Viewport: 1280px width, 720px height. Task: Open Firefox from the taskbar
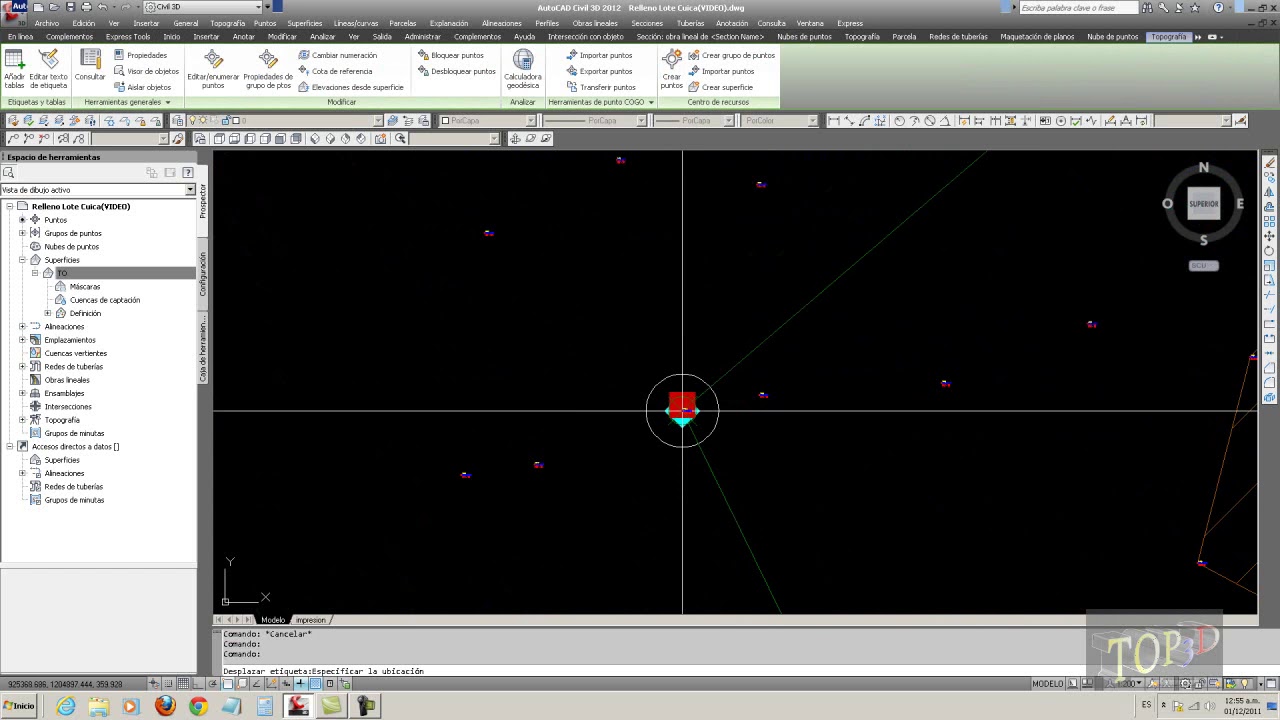(165, 706)
